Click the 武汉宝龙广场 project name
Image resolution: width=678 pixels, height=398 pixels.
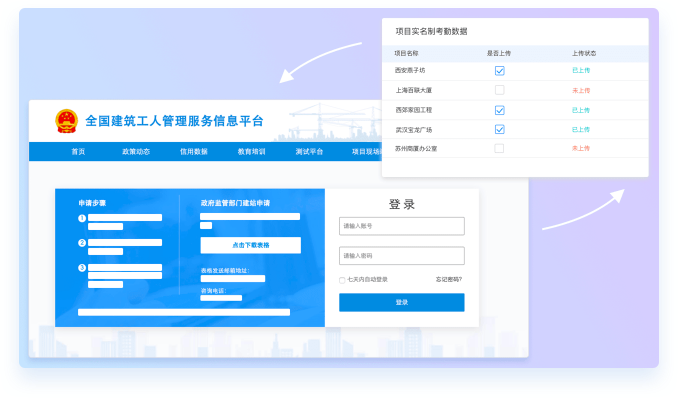click(413, 130)
